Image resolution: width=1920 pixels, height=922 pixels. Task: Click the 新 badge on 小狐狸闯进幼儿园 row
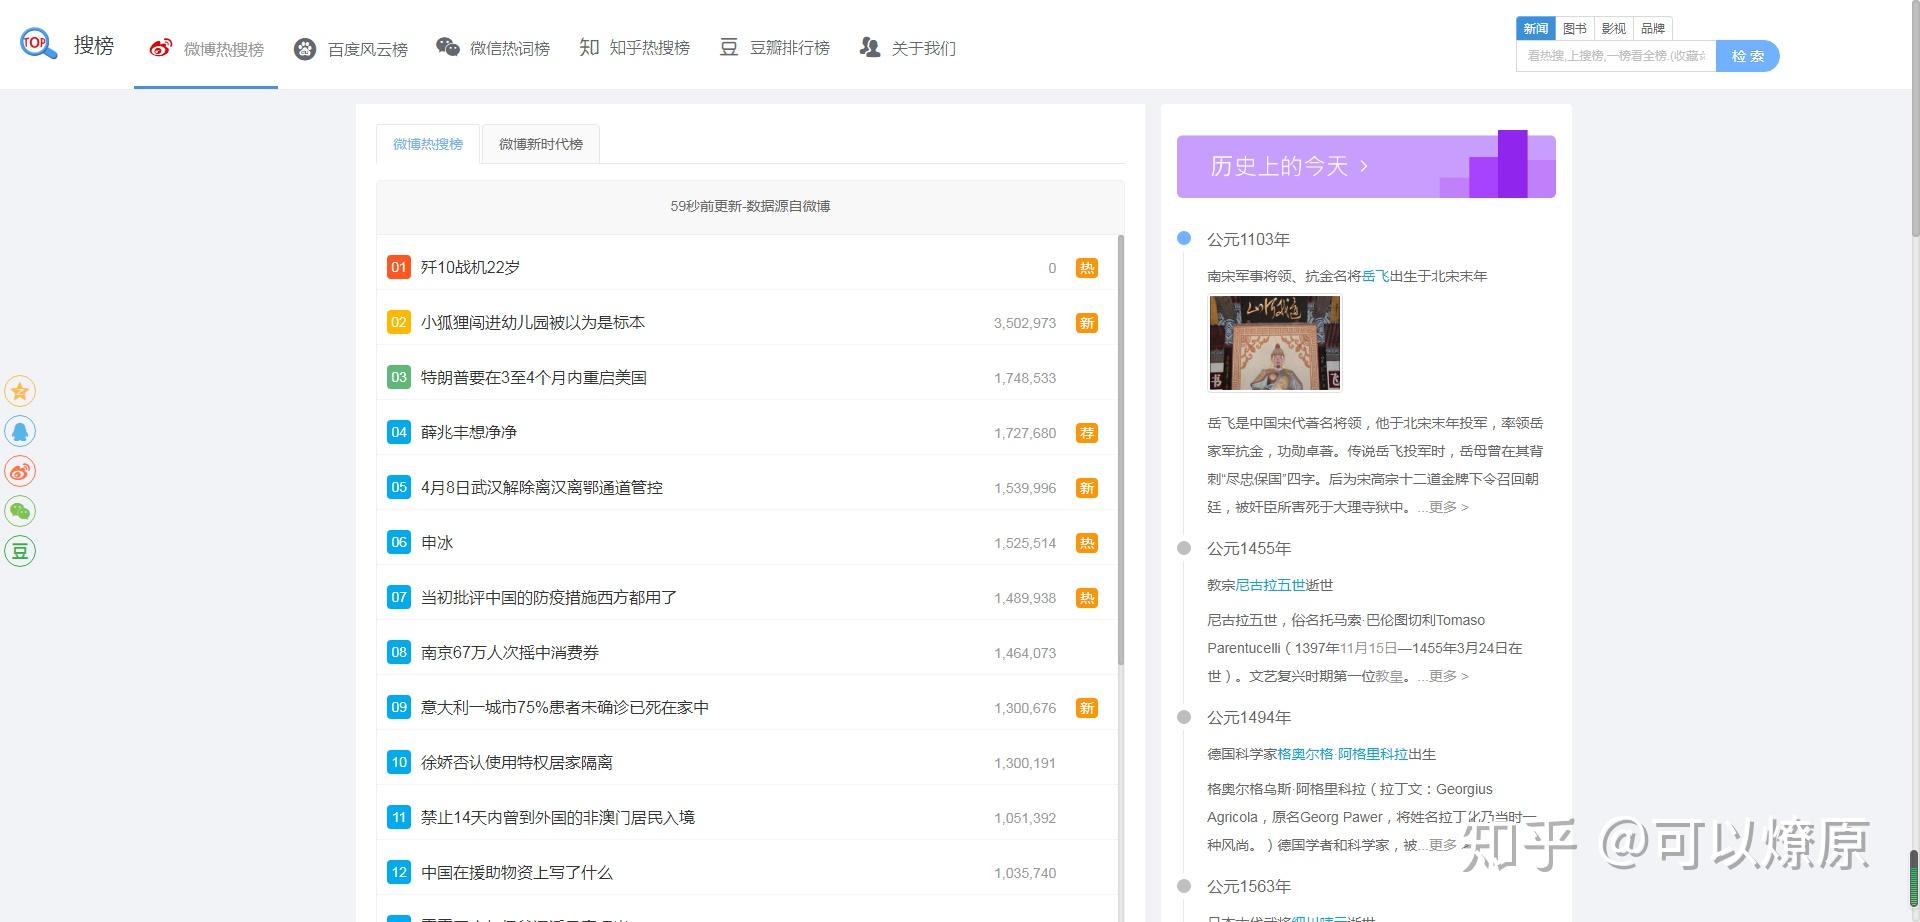(x=1086, y=323)
